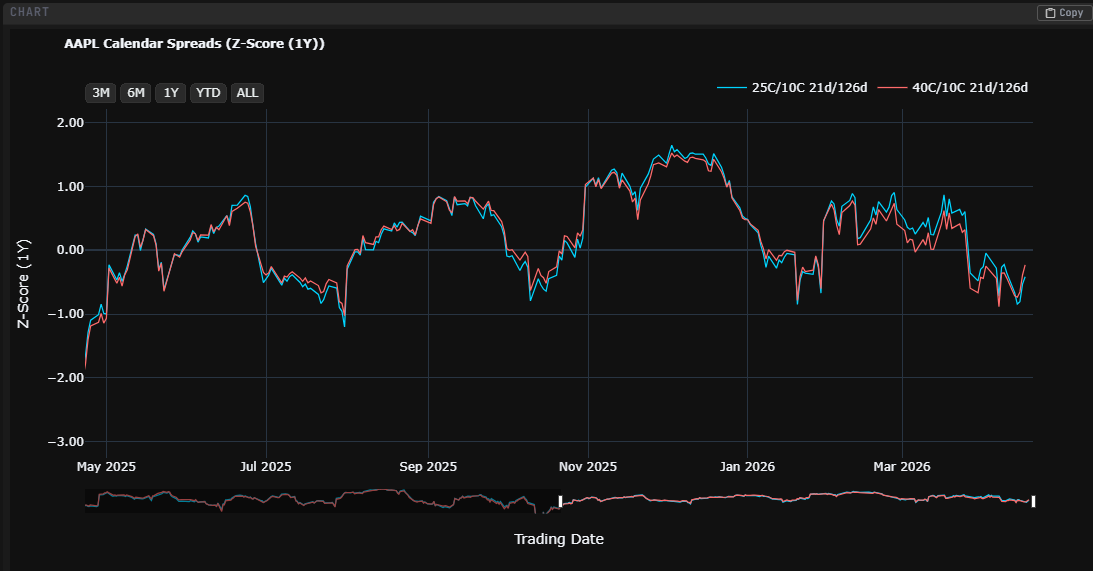The height and width of the screenshot is (571, 1093).
Task: Select the 1Y range button
Action: 171,93
